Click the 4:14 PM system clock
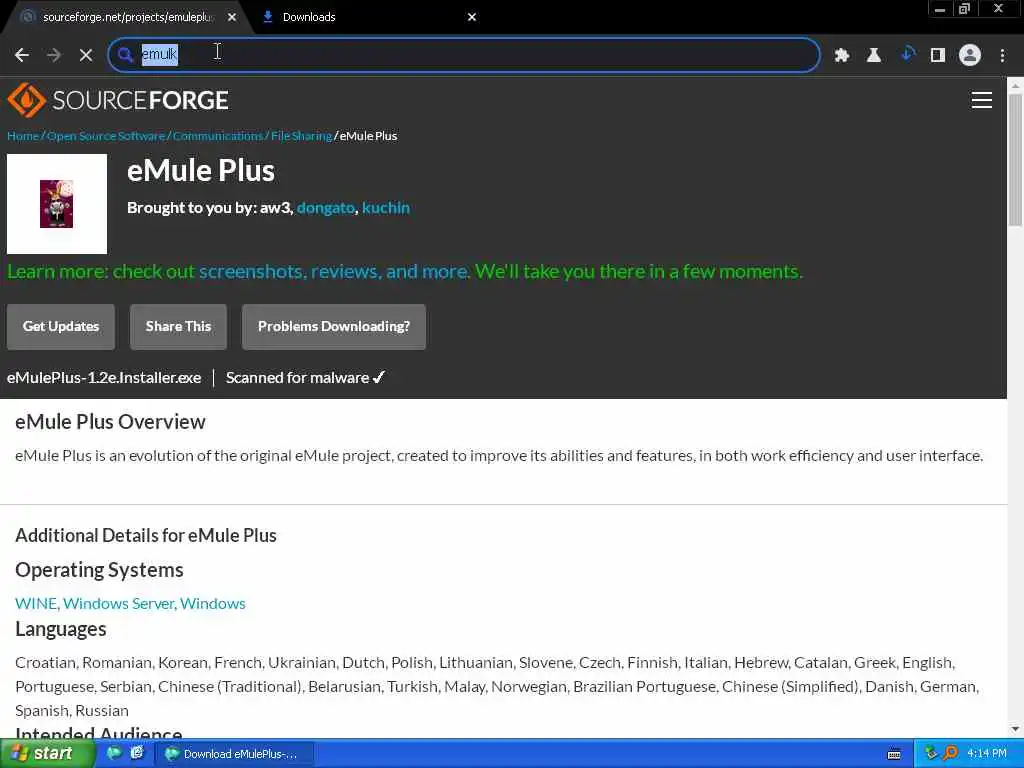This screenshot has height=768, width=1024. 987,754
